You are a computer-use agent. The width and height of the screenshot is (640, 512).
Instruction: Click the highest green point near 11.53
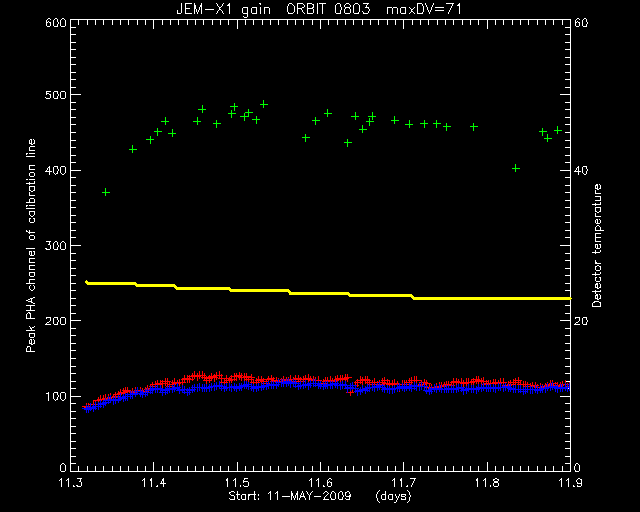pyautogui.click(x=264, y=104)
